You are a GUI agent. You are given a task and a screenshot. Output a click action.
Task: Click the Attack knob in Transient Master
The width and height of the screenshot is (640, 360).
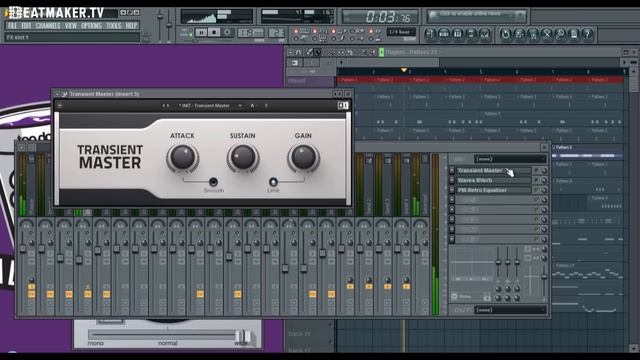[182, 157]
